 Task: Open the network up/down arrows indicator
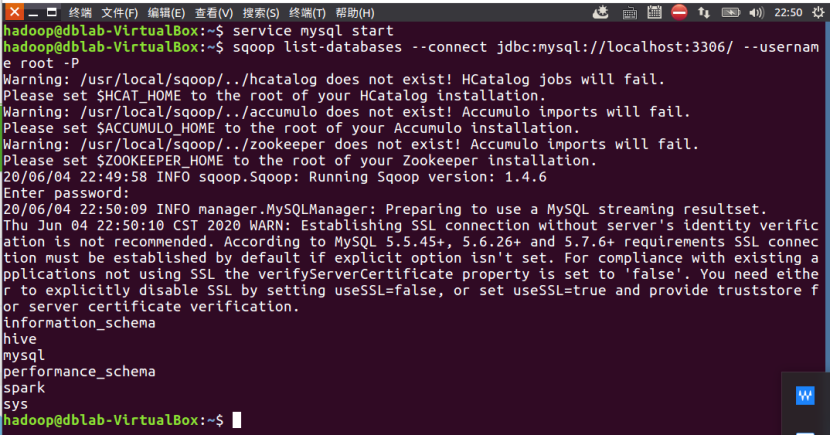[704, 12]
